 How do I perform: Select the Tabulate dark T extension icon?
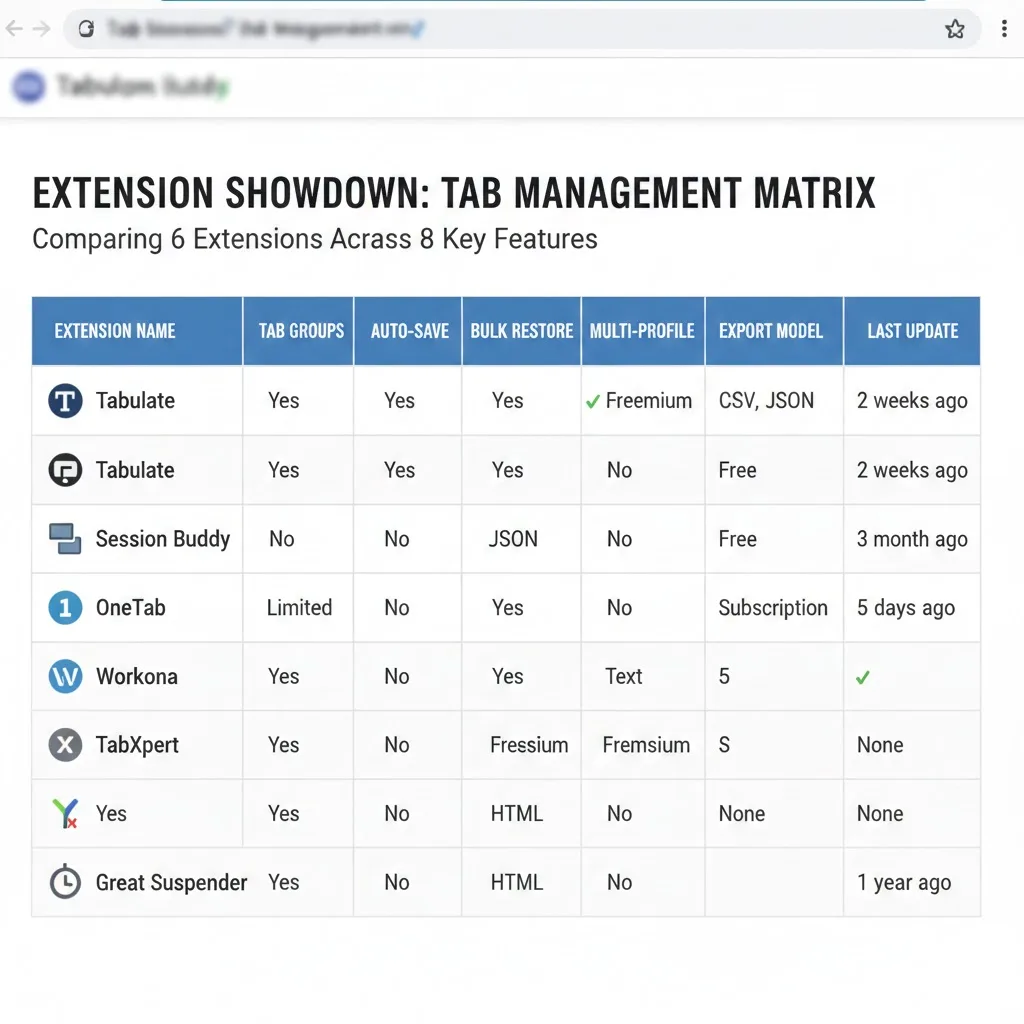click(x=65, y=400)
